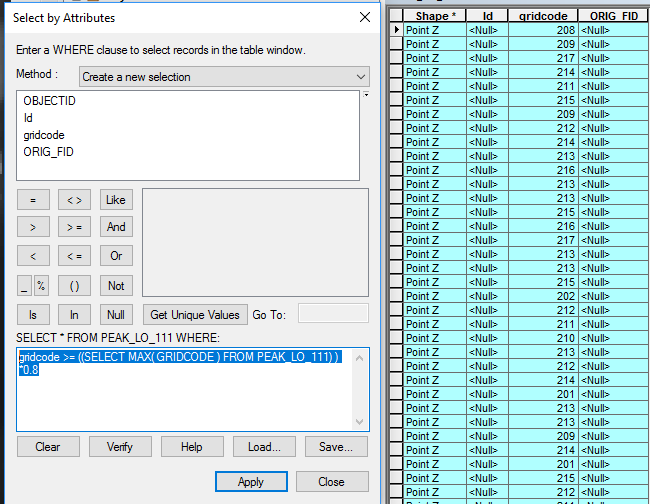650x504 pixels.
Task: Click the Like operator button
Action: coord(116,200)
